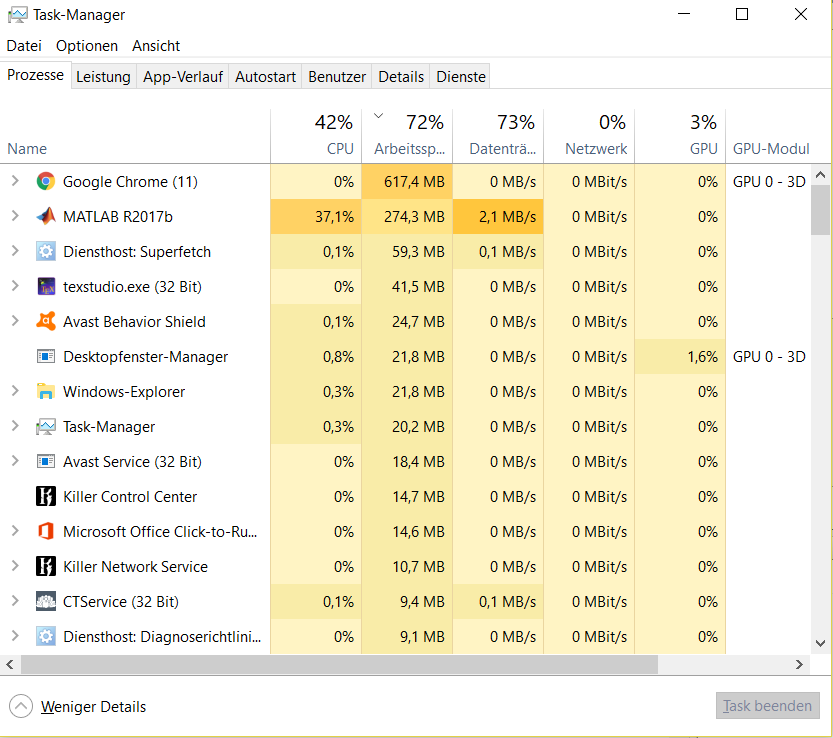The image size is (833, 738).
Task: Click the Task beenden button
Action: coord(767,706)
